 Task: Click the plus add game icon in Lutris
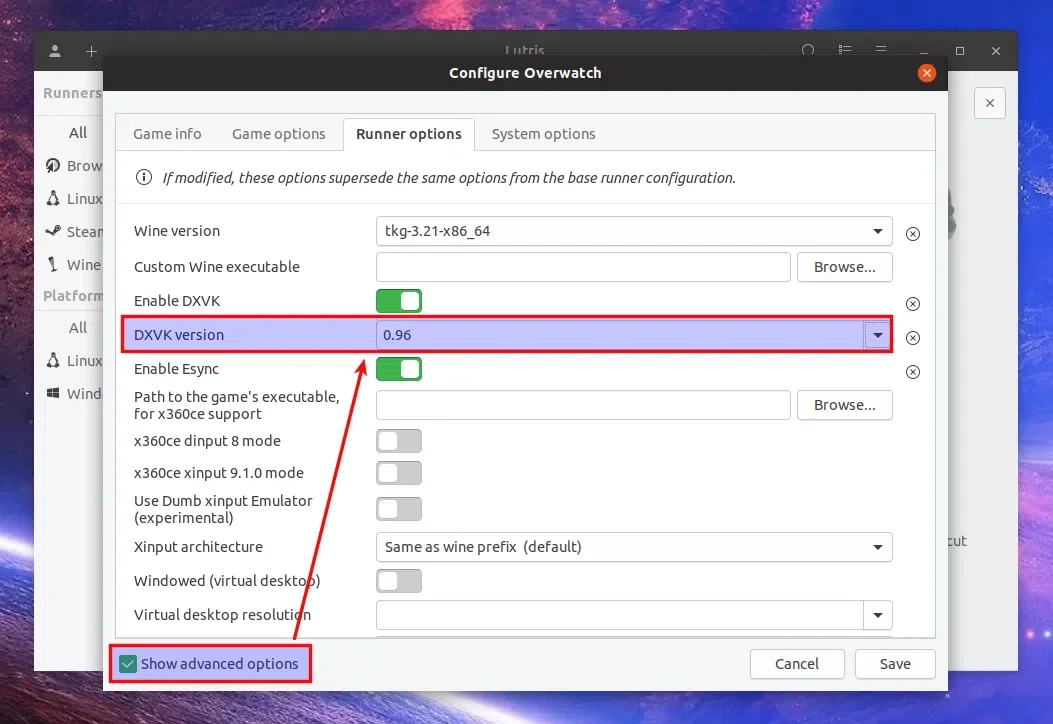click(x=91, y=51)
